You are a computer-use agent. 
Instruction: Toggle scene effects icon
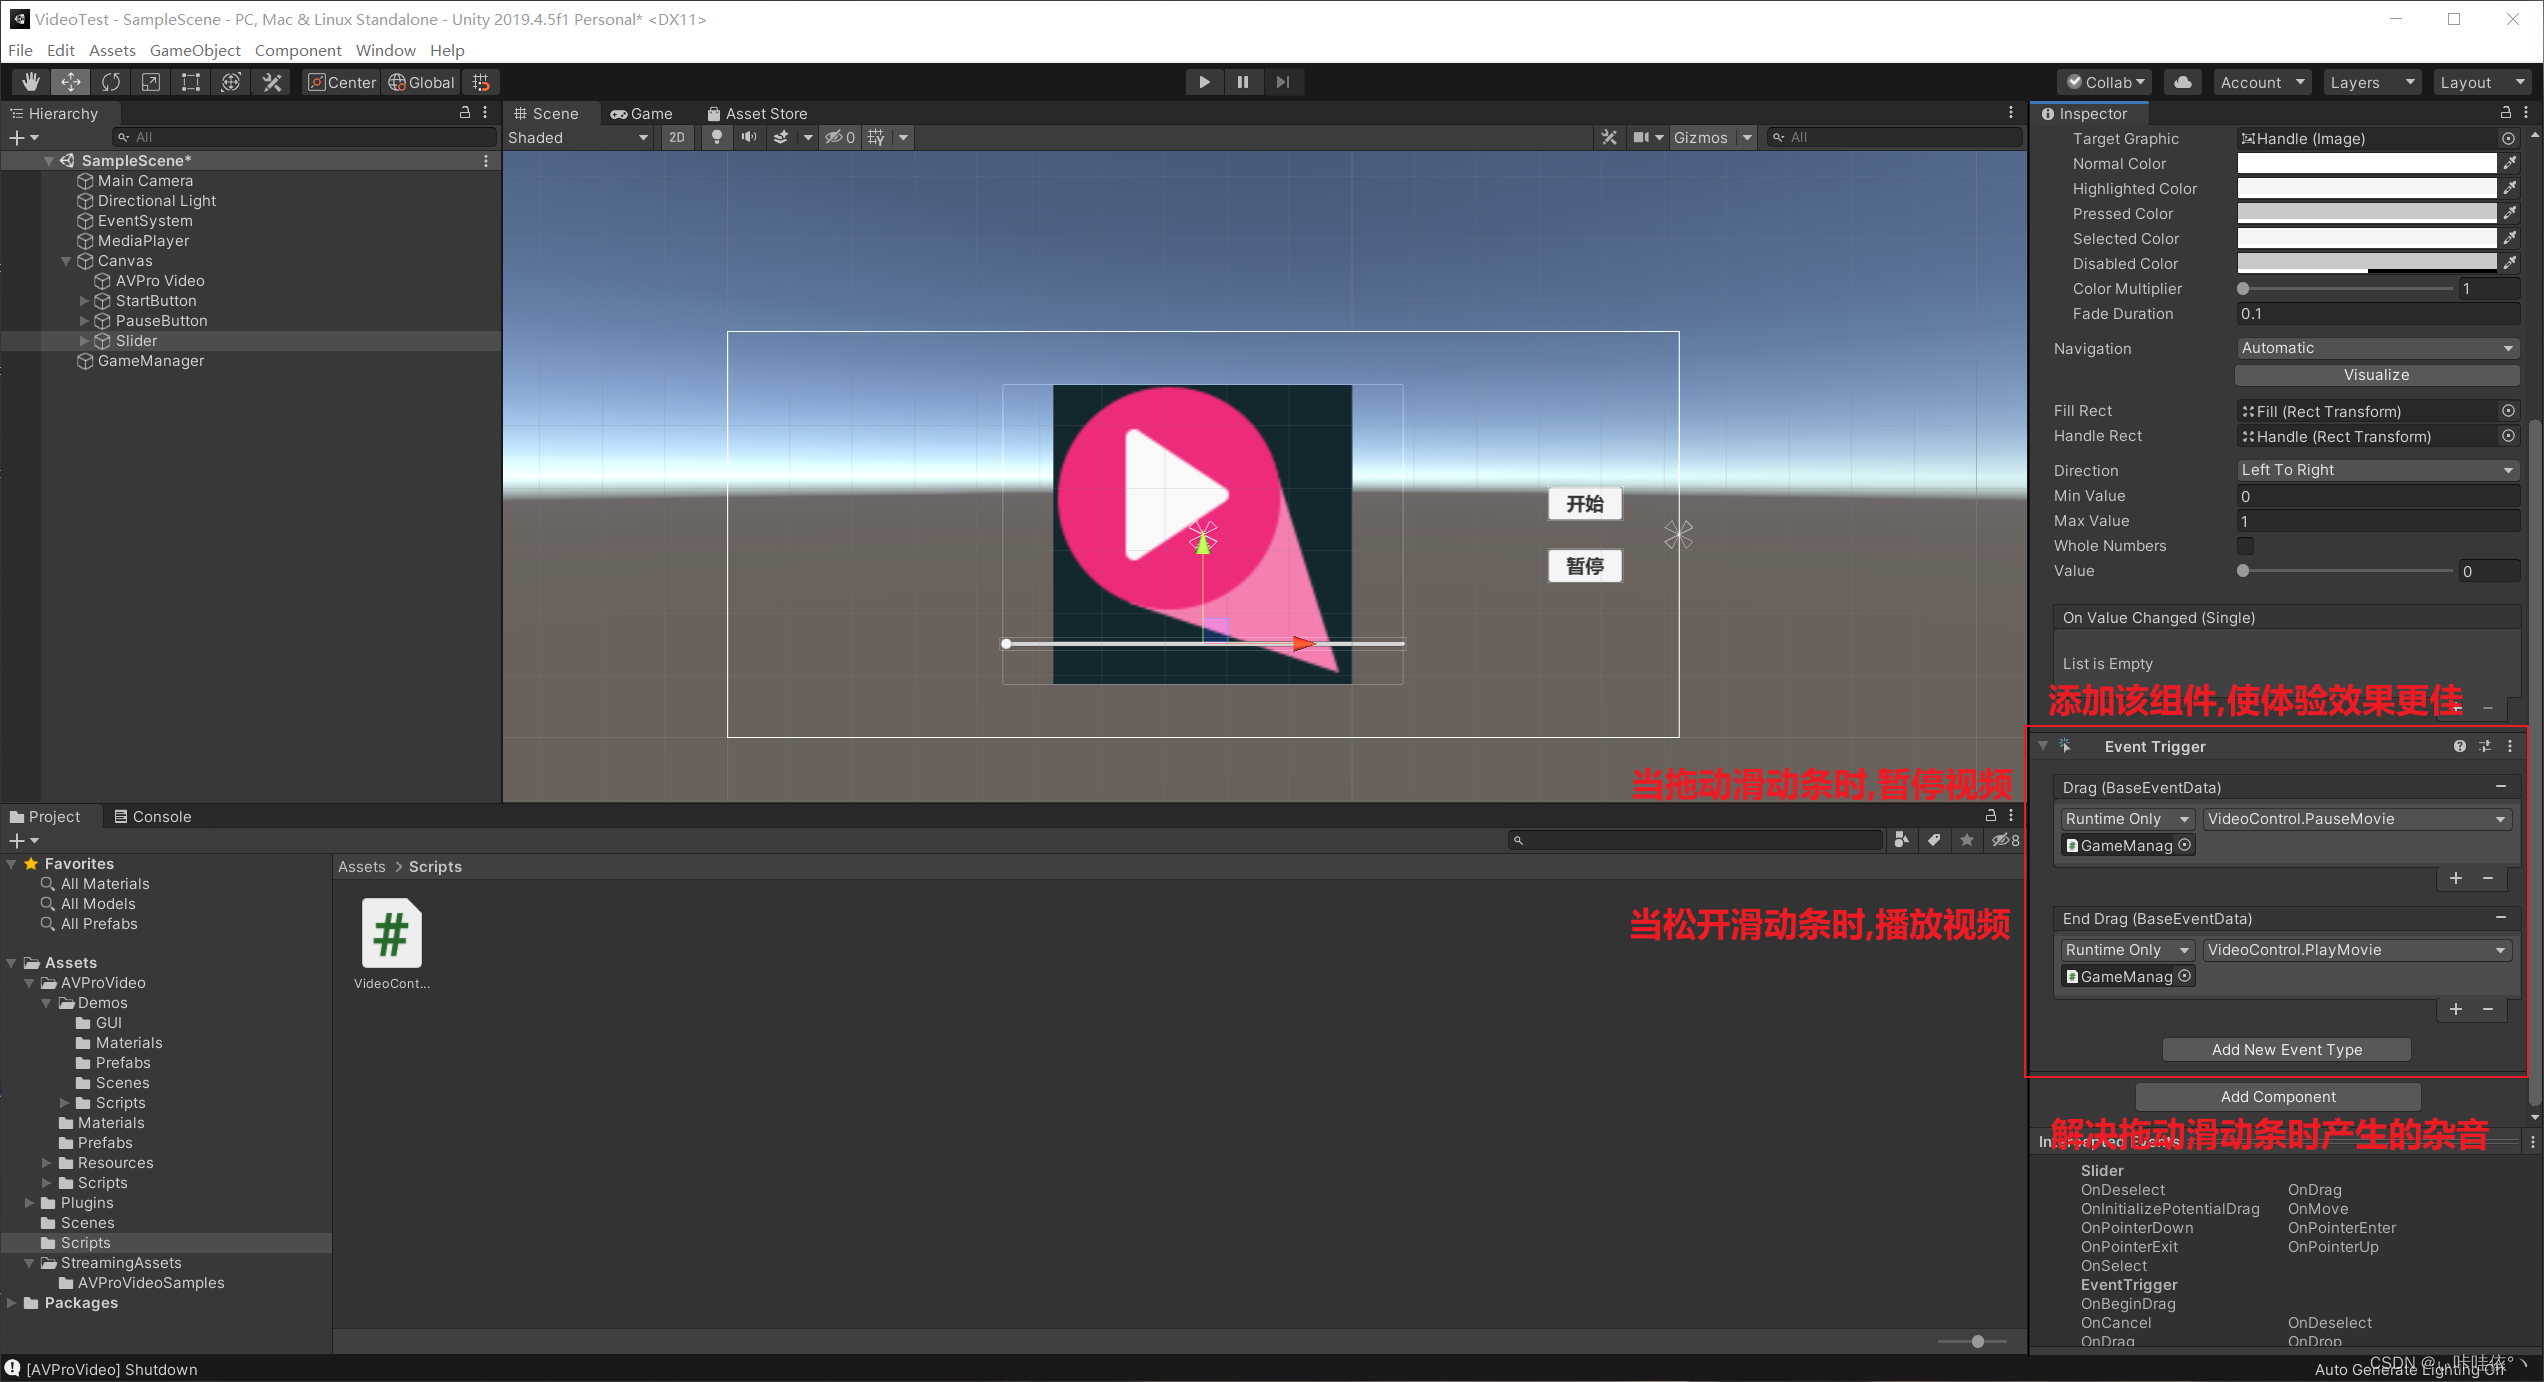point(781,137)
